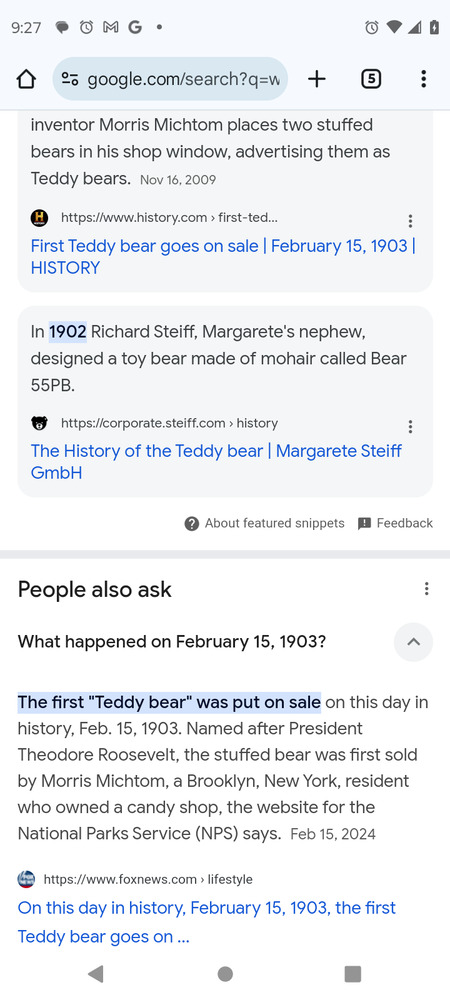Open First Teddy bear goes on sale link
450x1000 pixels.
(223, 256)
